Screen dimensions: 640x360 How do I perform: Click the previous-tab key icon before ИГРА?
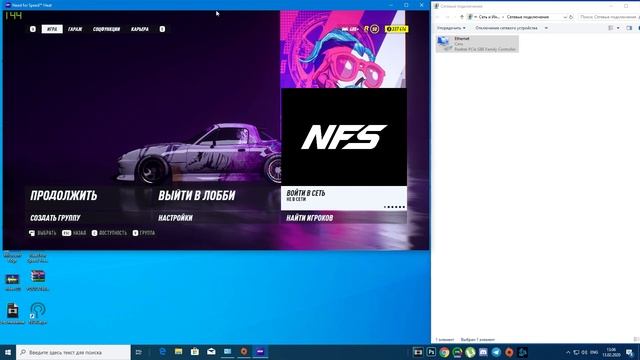click(33, 29)
